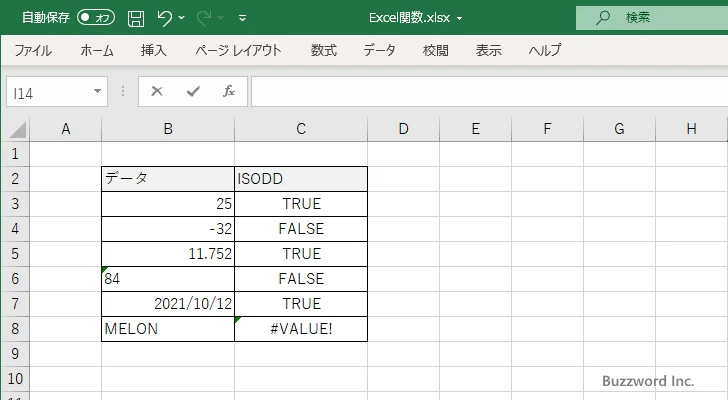Viewport: 728px width, 400px height.
Task: Select column E header
Action: coord(475,129)
